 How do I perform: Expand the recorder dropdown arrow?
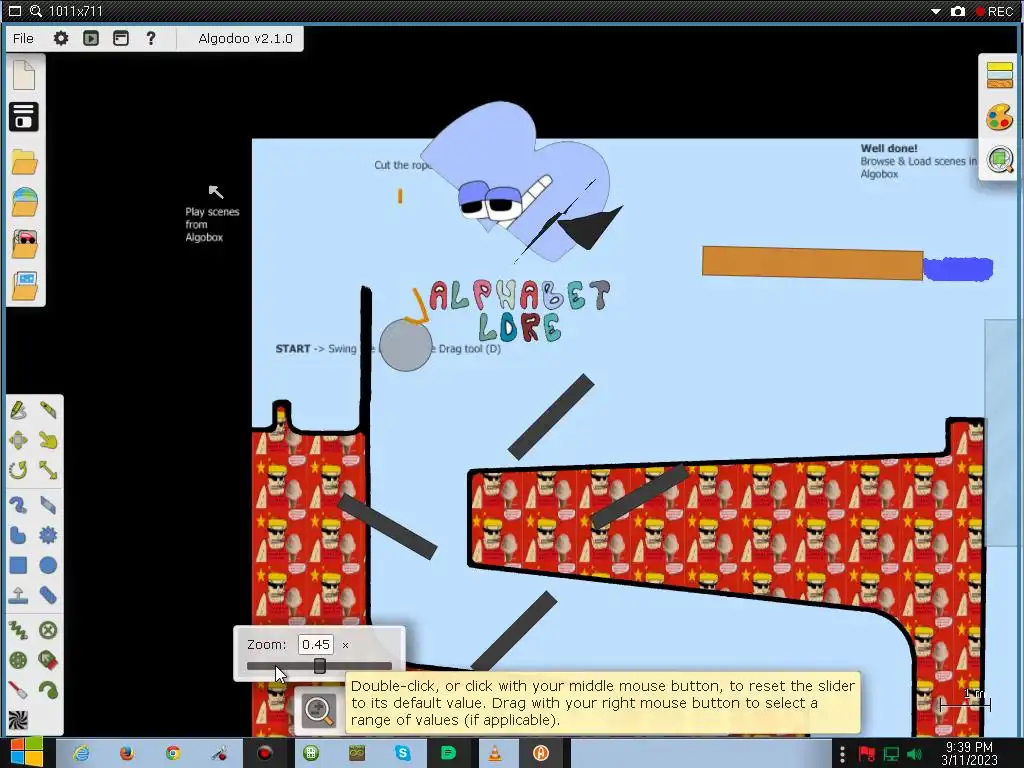[936, 11]
